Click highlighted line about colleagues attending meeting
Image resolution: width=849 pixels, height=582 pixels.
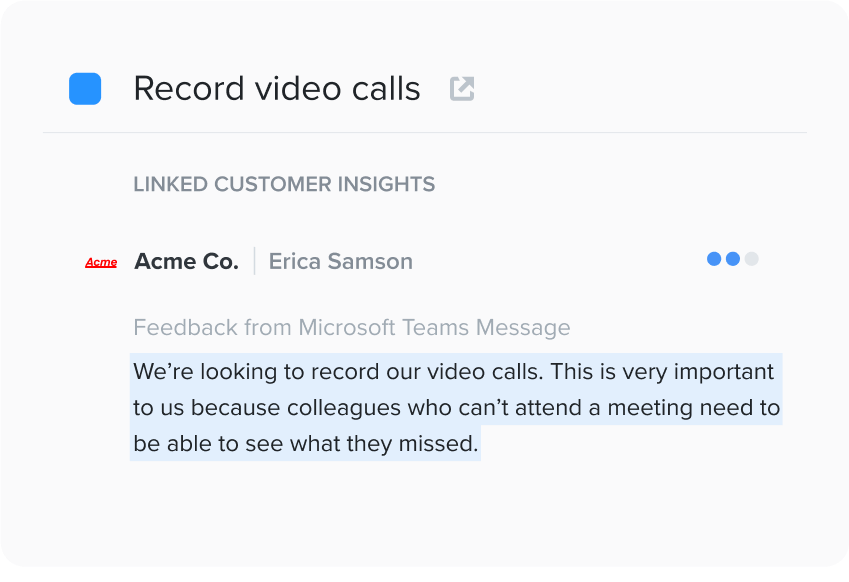(456, 407)
